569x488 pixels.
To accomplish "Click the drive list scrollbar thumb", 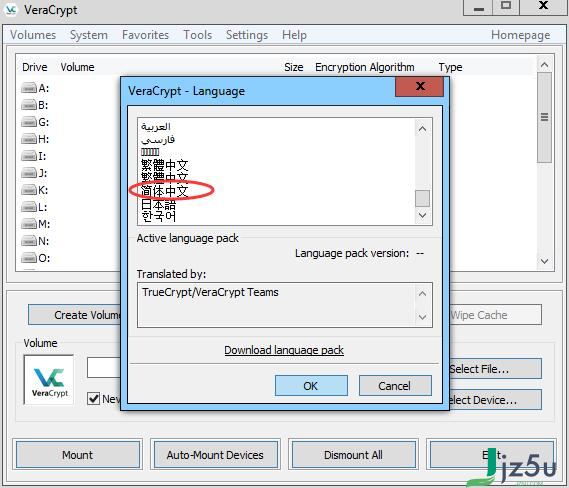I will pyautogui.click(x=544, y=117).
